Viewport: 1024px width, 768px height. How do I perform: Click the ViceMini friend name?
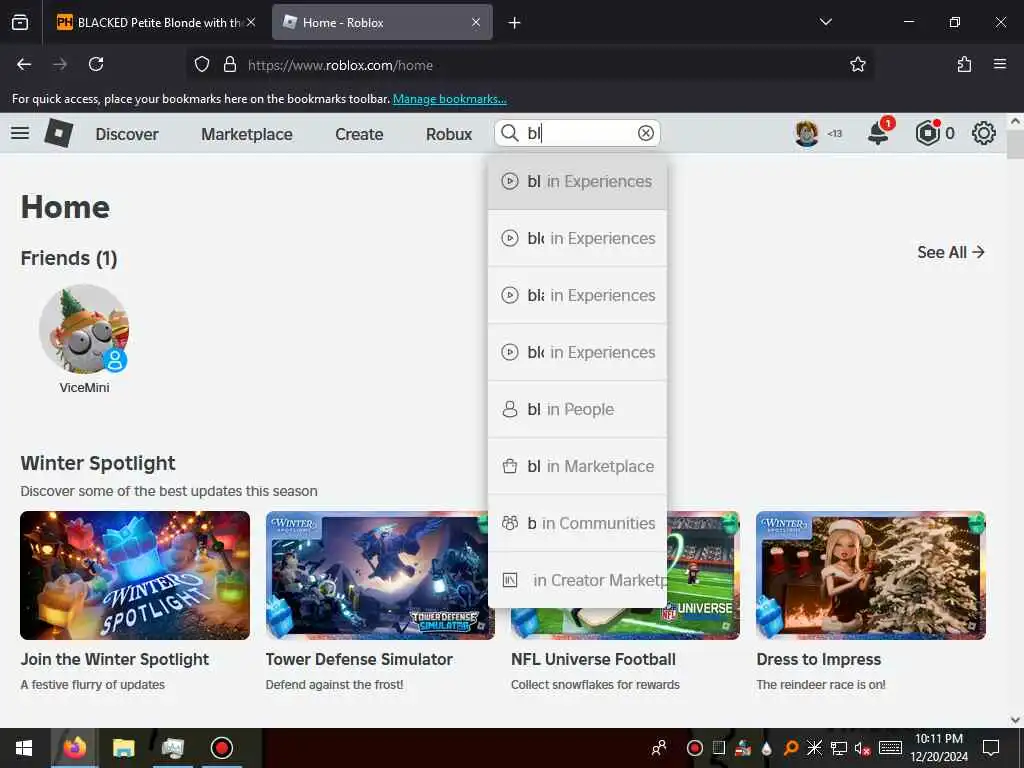tap(84, 387)
